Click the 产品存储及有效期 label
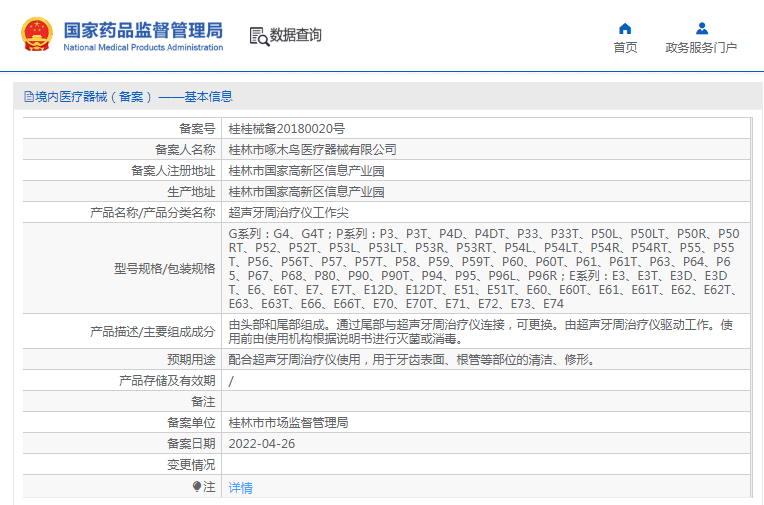This screenshot has width=764, height=505. coord(167,381)
